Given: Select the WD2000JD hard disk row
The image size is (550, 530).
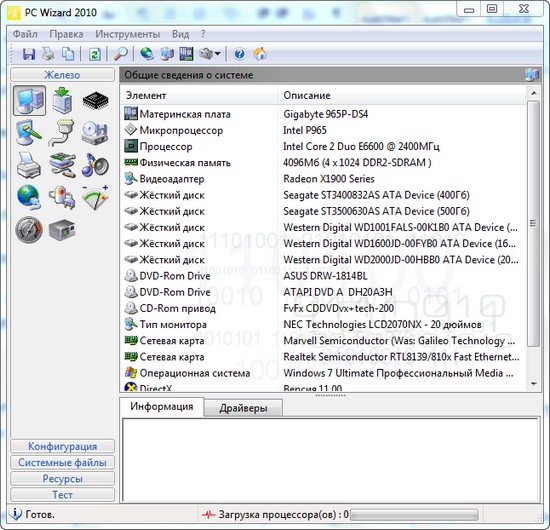Looking at the screenshot, I should [323, 260].
